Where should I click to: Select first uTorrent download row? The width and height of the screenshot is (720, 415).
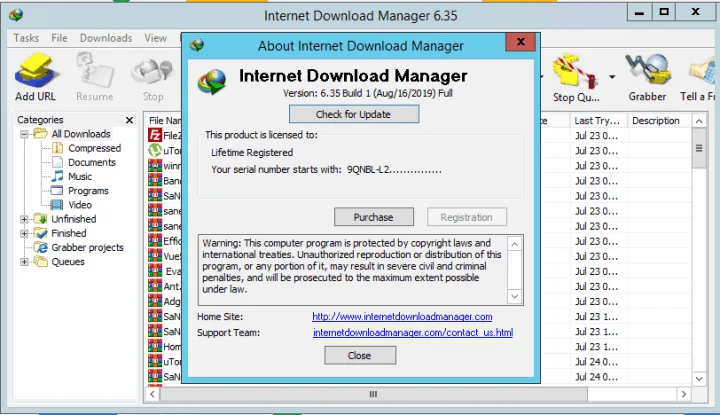click(x=164, y=151)
